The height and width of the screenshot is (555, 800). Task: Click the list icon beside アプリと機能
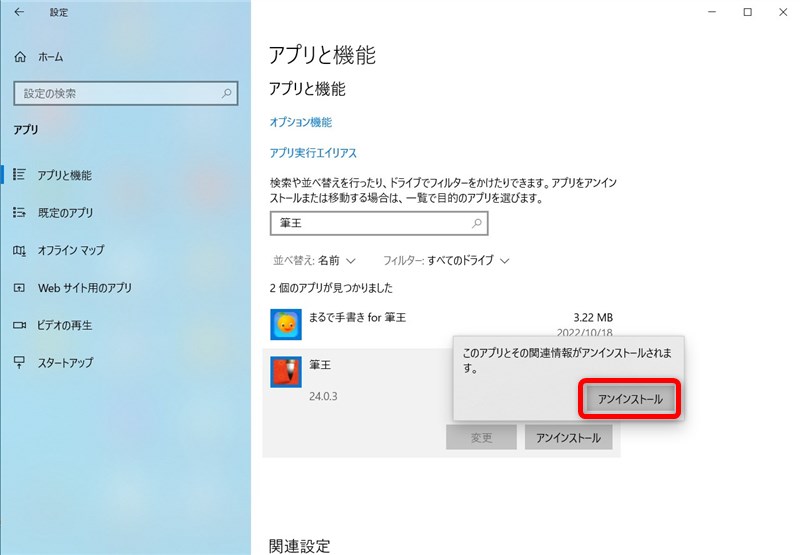19,174
